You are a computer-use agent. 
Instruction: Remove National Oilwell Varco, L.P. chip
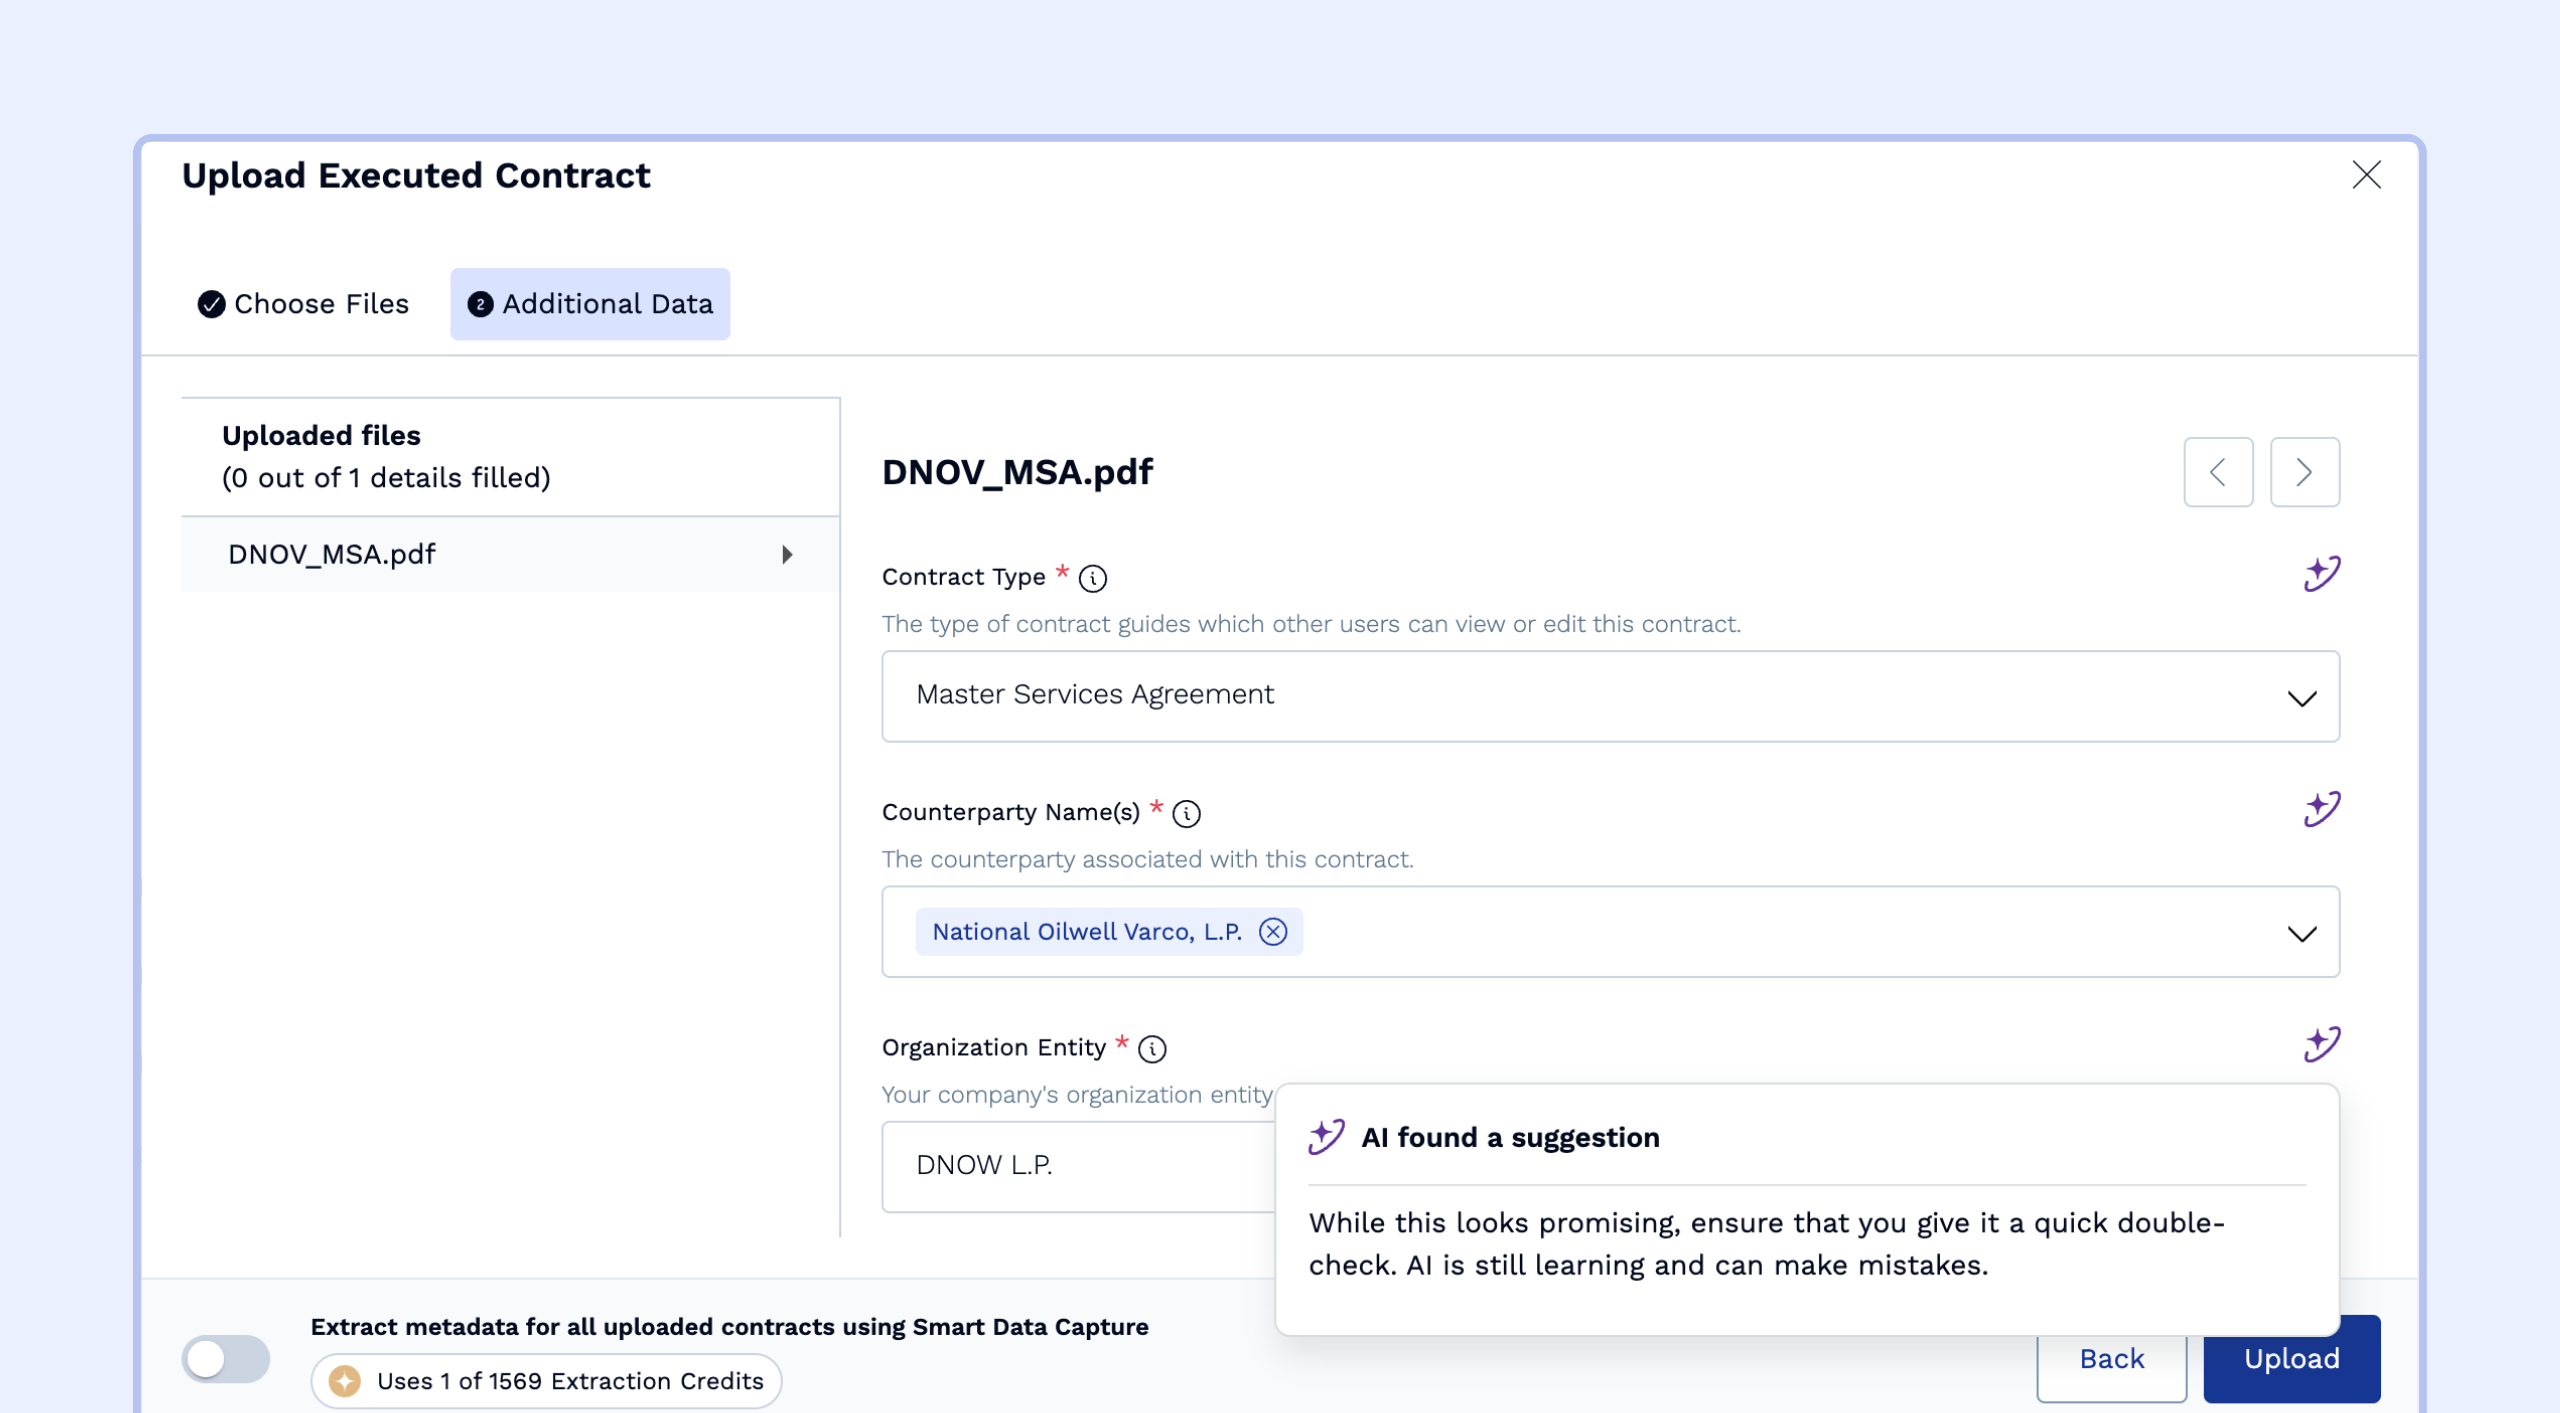click(x=1272, y=931)
